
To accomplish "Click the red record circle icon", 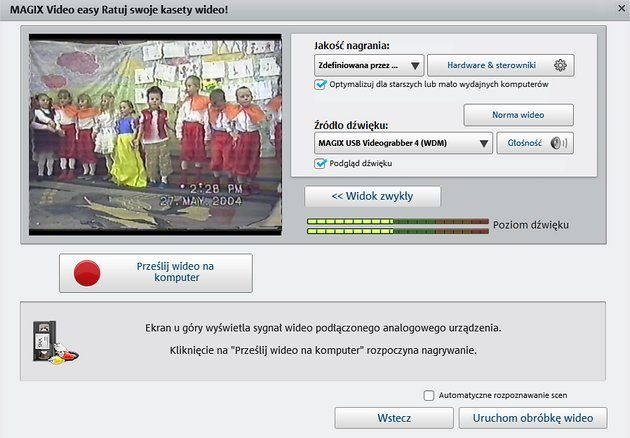I will (87, 273).
